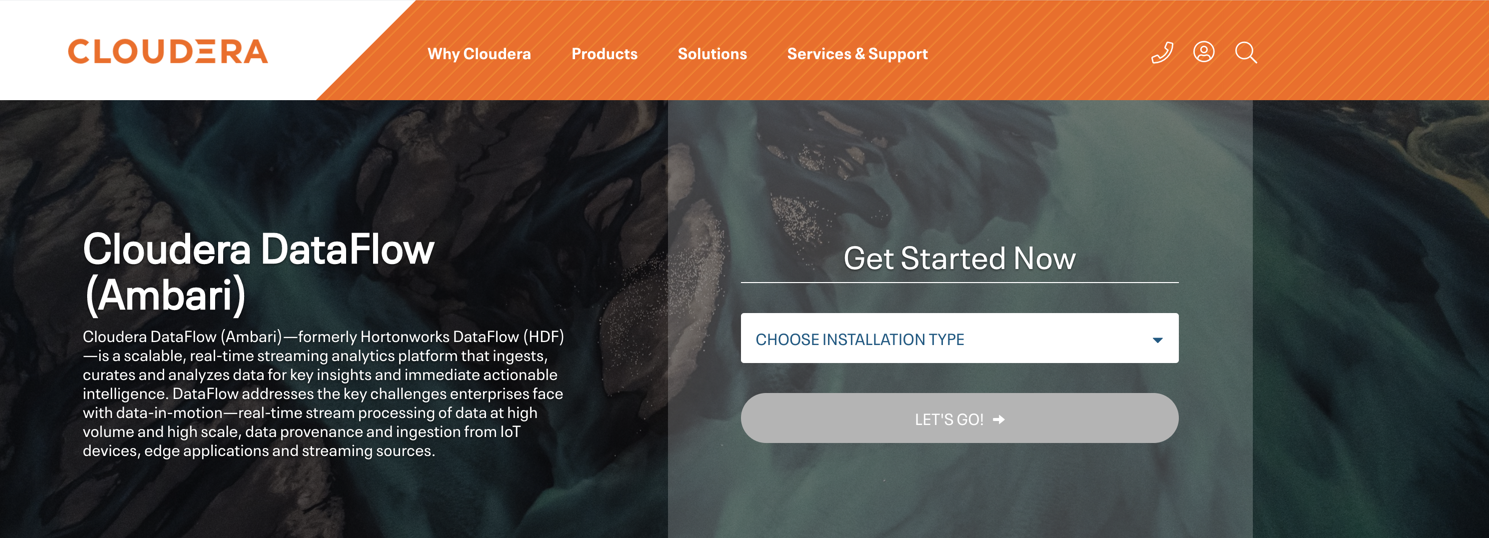Image resolution: width=1489 pixels, height=538 pixels.
Task: Open the Why Cloudera menu
Action: point(479,54)
